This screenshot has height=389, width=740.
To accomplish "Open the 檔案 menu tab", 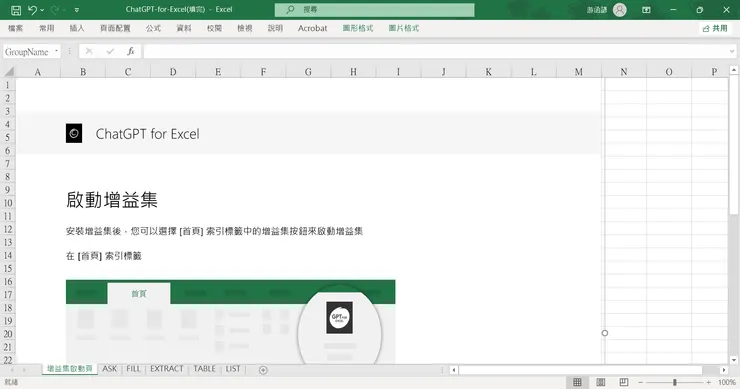I will 16,28.
